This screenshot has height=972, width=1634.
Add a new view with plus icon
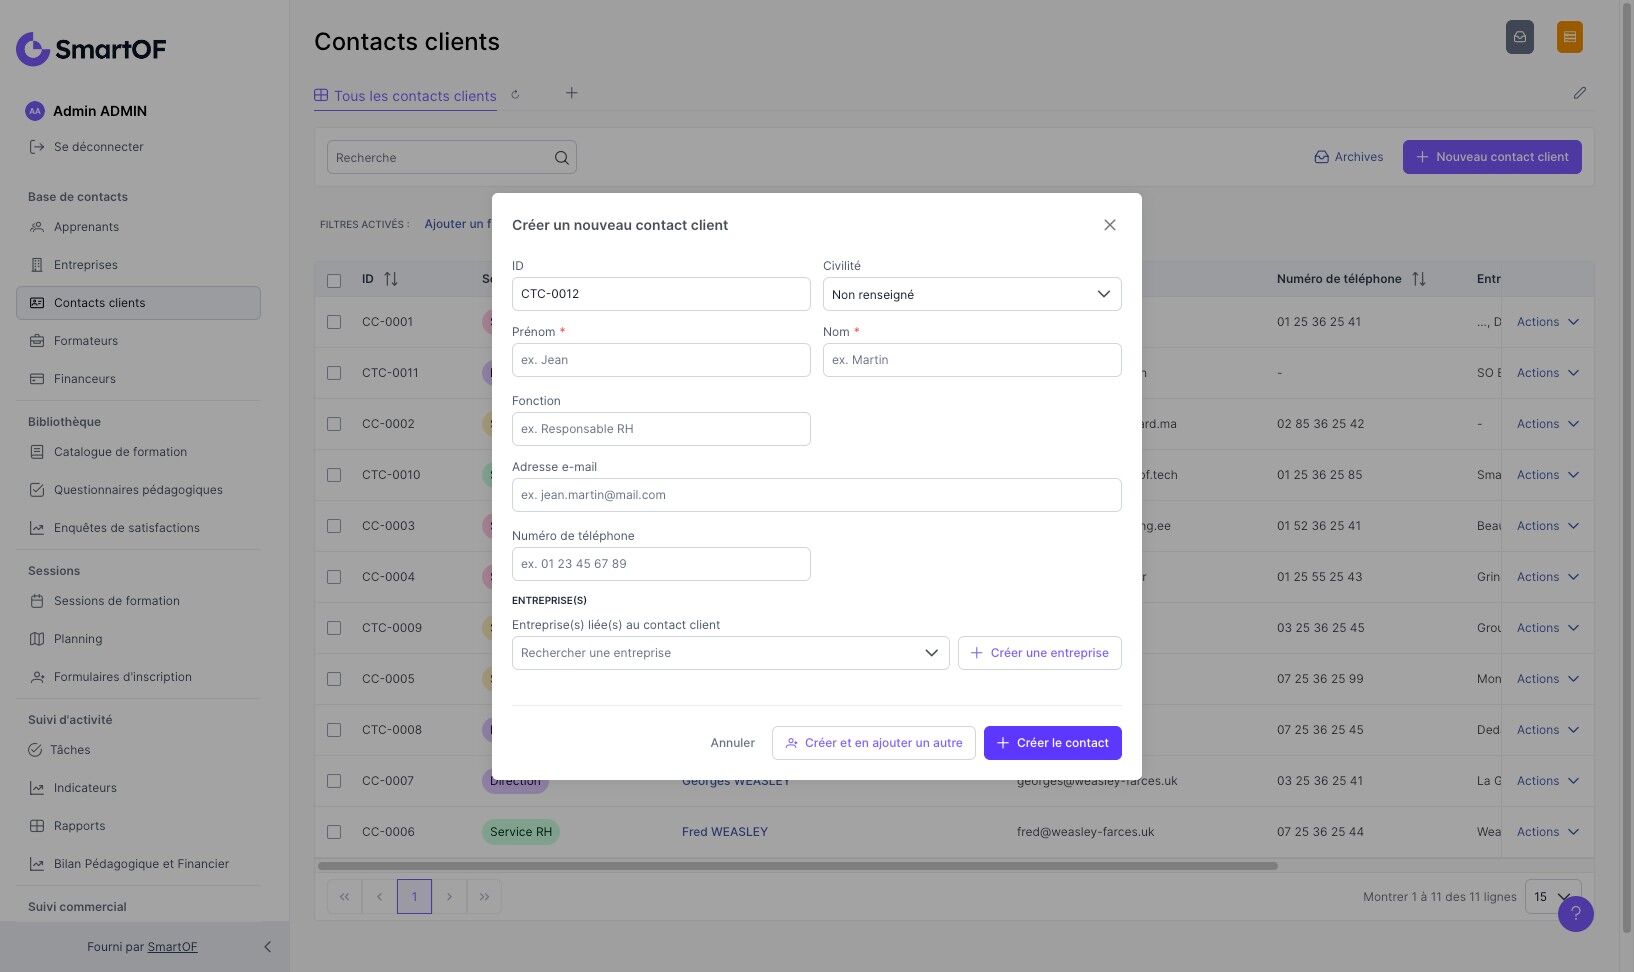coord(572,93)
